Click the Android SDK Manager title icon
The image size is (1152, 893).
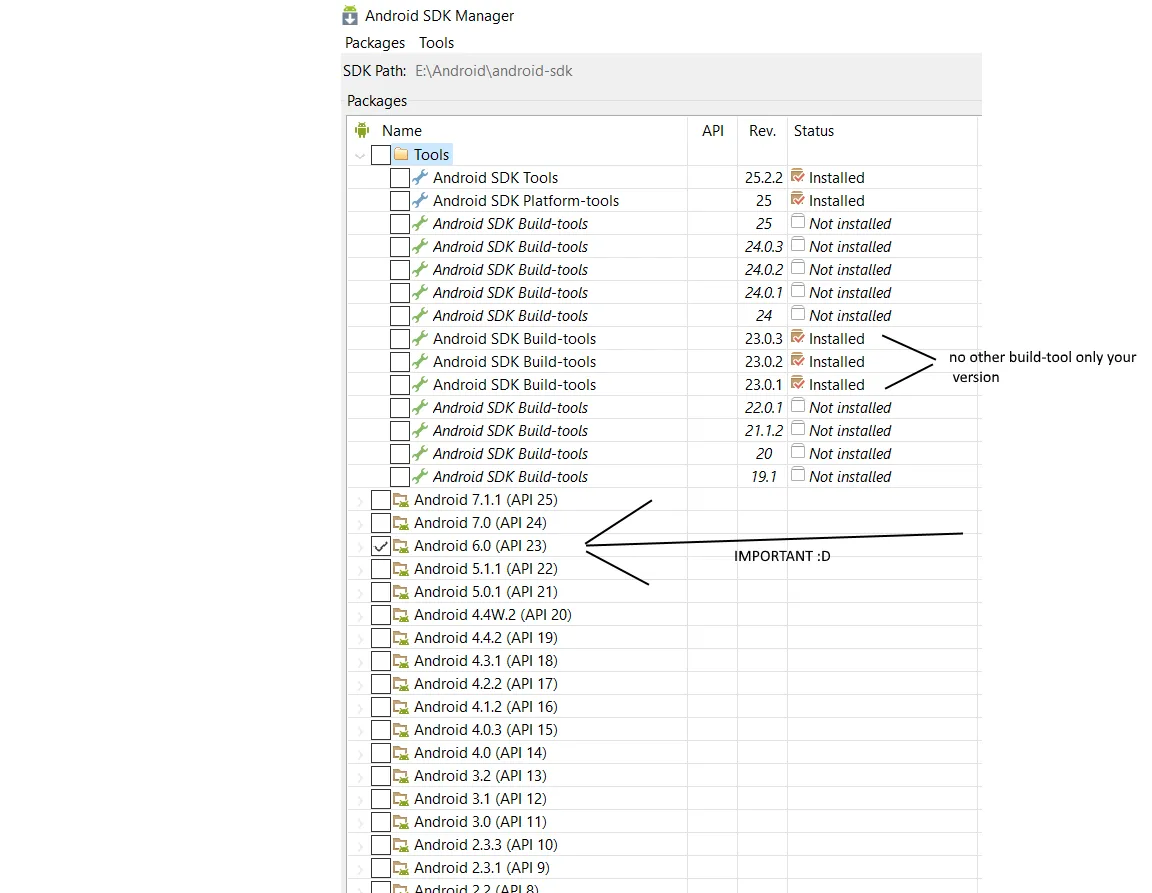(x=350, y=15)
